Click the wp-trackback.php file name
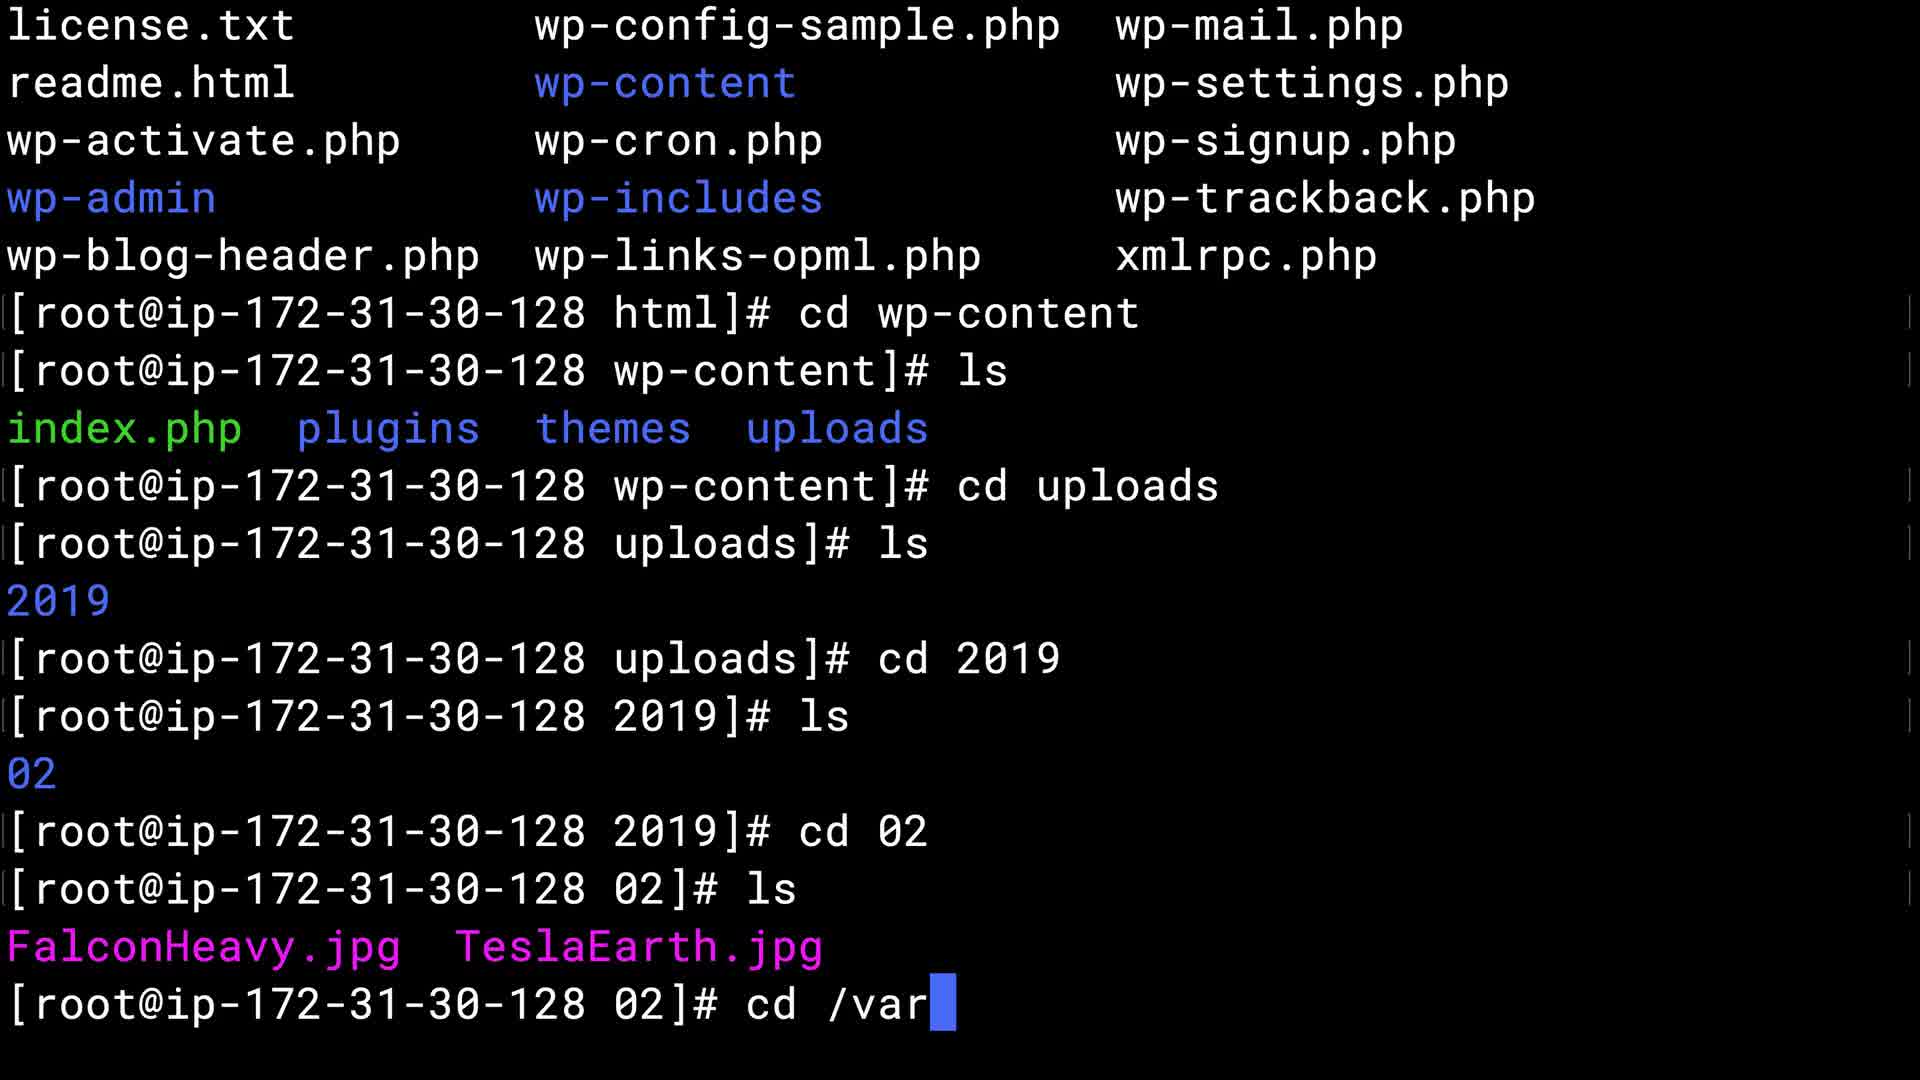The image size is (1920, 1080). pyautogui.click(x=1325, y=198)
